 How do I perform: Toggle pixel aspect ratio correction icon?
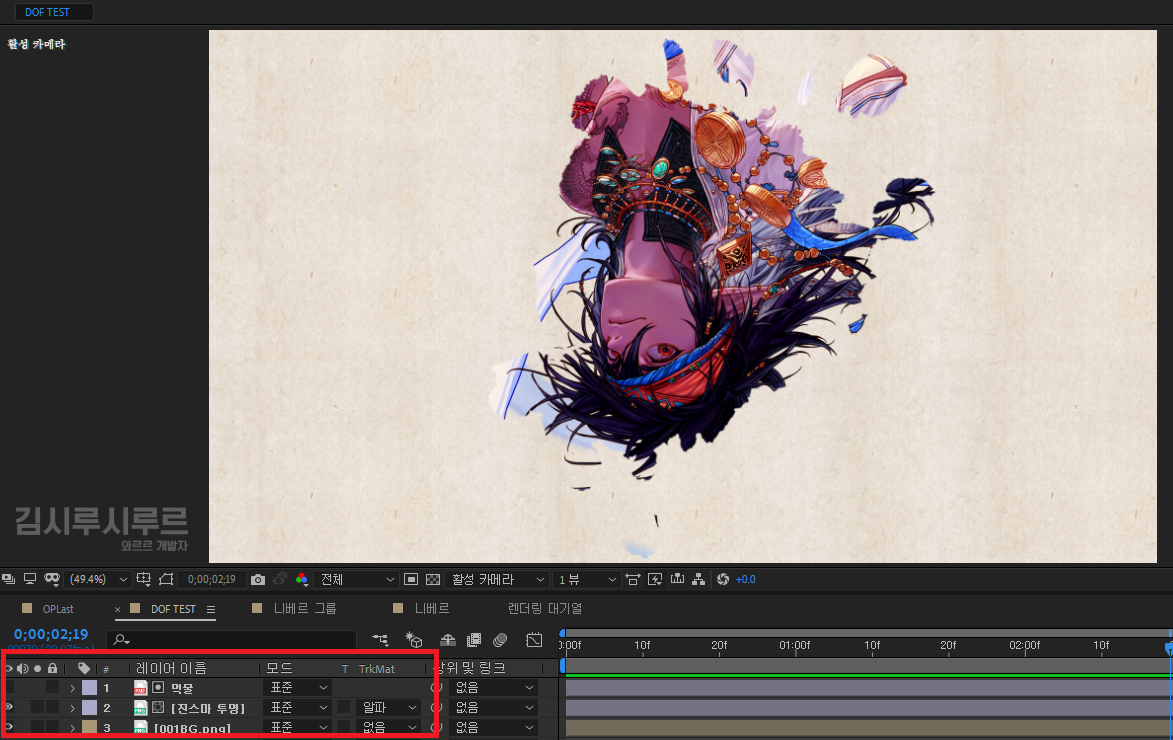point(633,579)
